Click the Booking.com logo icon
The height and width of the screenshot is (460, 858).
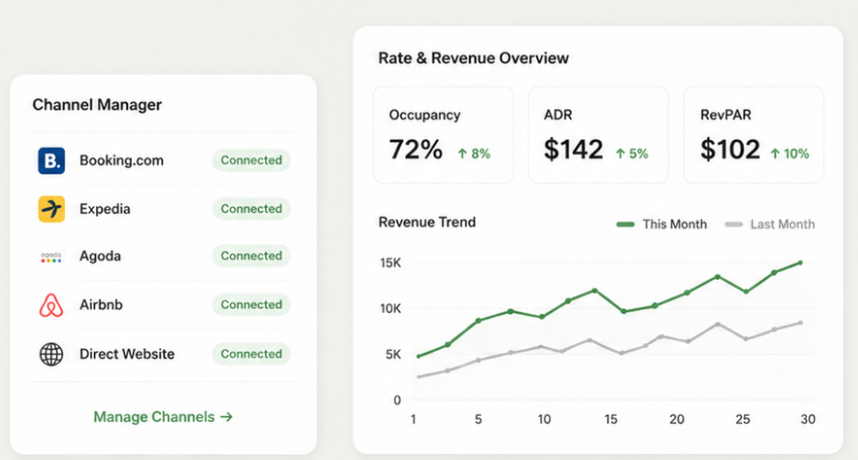coord(51,161)
